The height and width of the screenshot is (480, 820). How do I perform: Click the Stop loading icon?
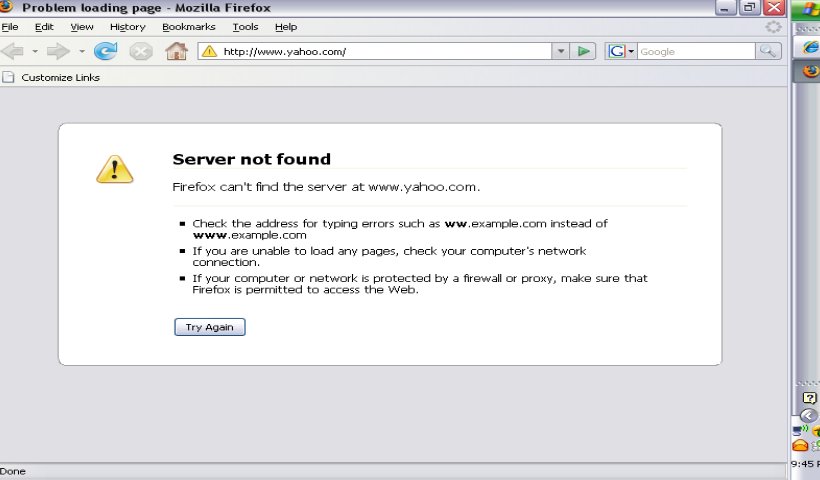141,51
